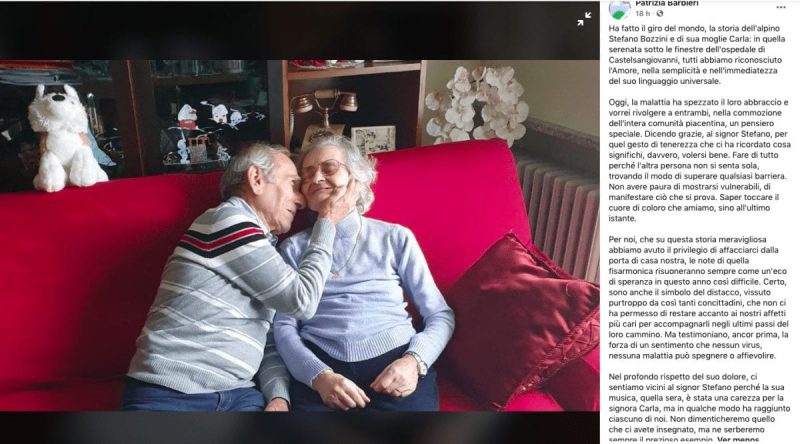The width and height of the screenshot is (800, 444).
Task: Visit the Patrizia Barbieri profile name link
Action: (666, 4)
